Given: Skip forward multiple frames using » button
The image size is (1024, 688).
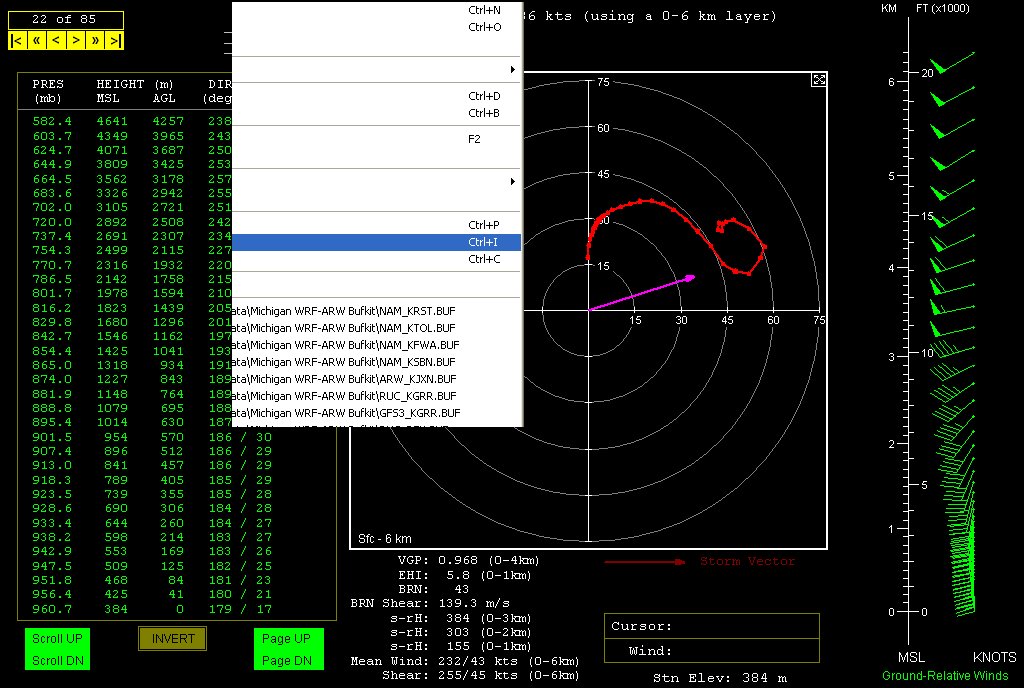Looking at the screenshot, I should pyautogui.click(x=95, y=40).
